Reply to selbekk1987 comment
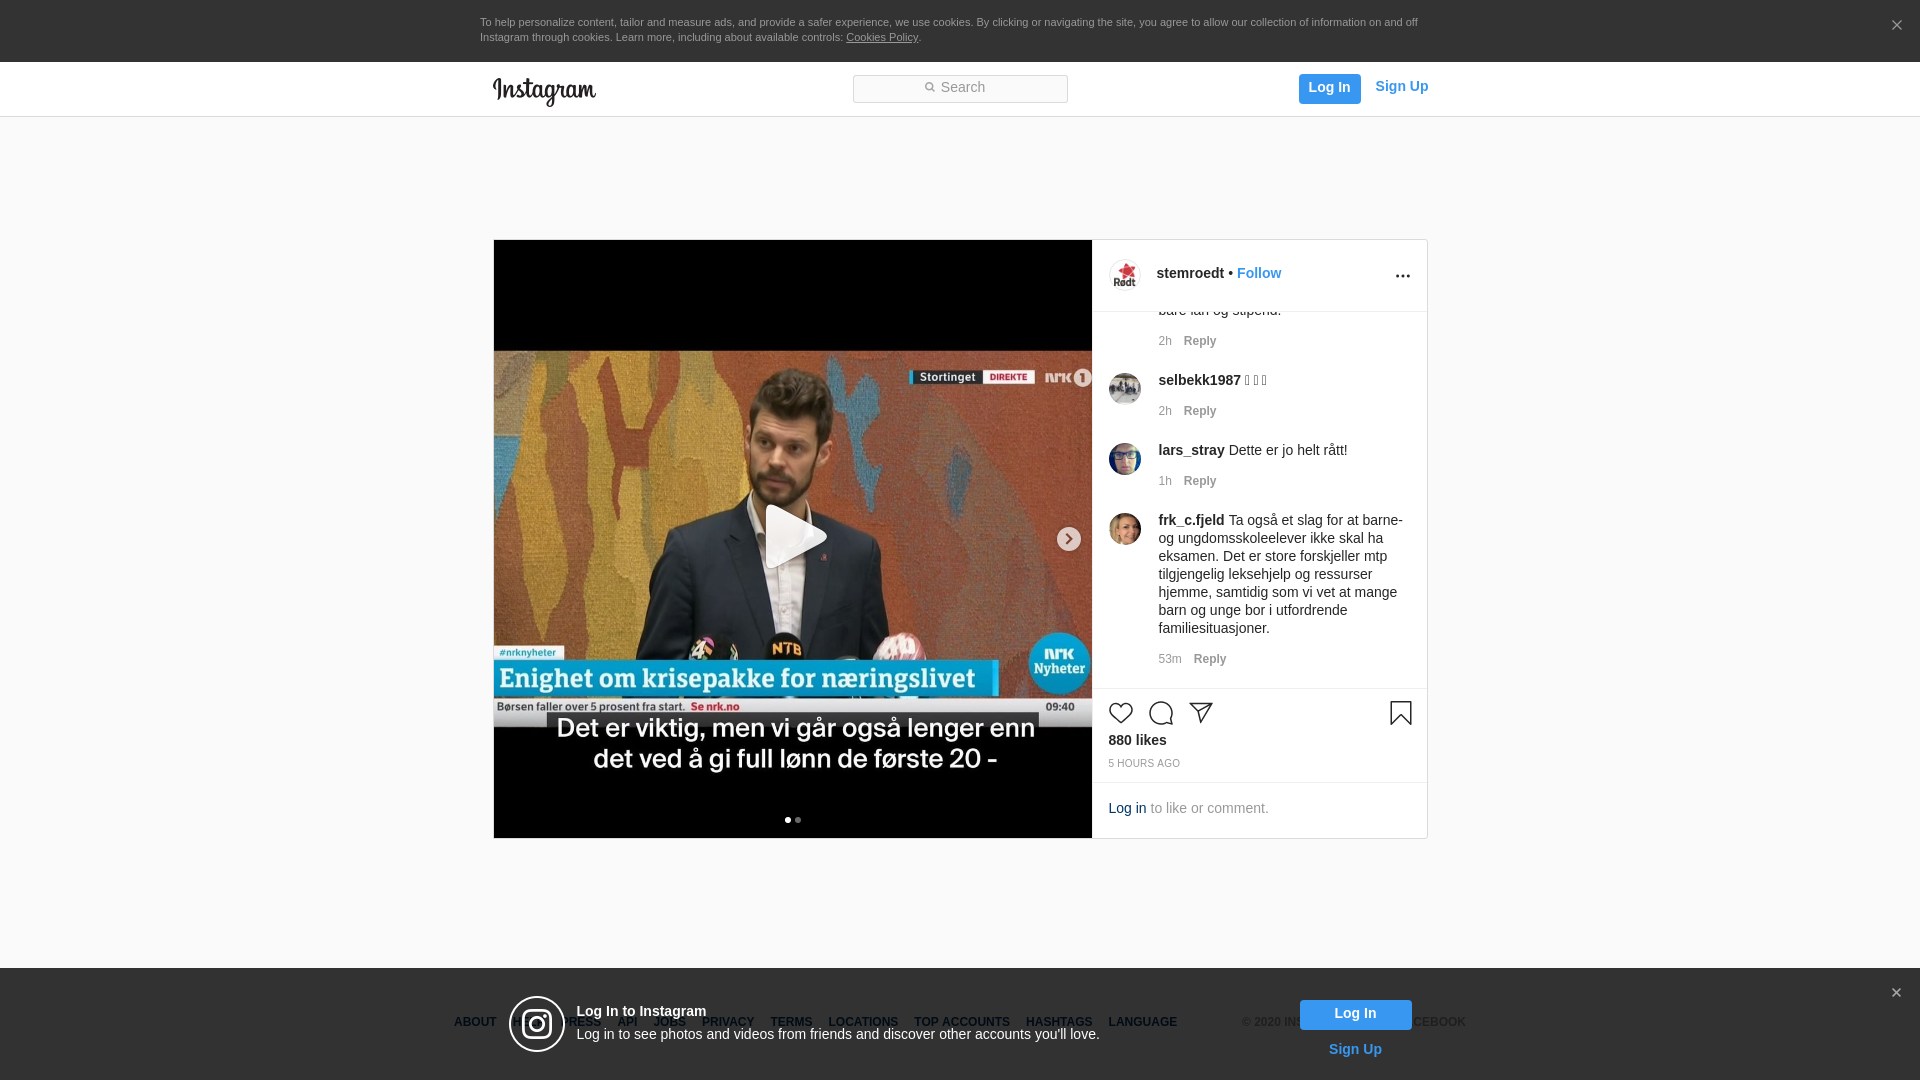 tap(1200, 411)
